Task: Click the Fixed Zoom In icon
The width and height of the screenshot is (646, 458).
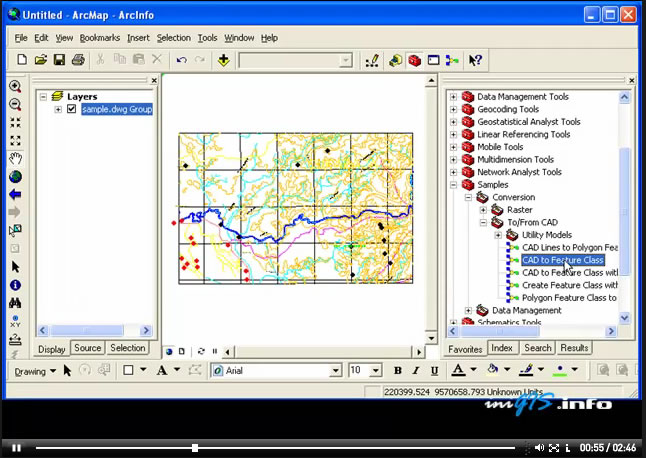Action: (15, 122)
